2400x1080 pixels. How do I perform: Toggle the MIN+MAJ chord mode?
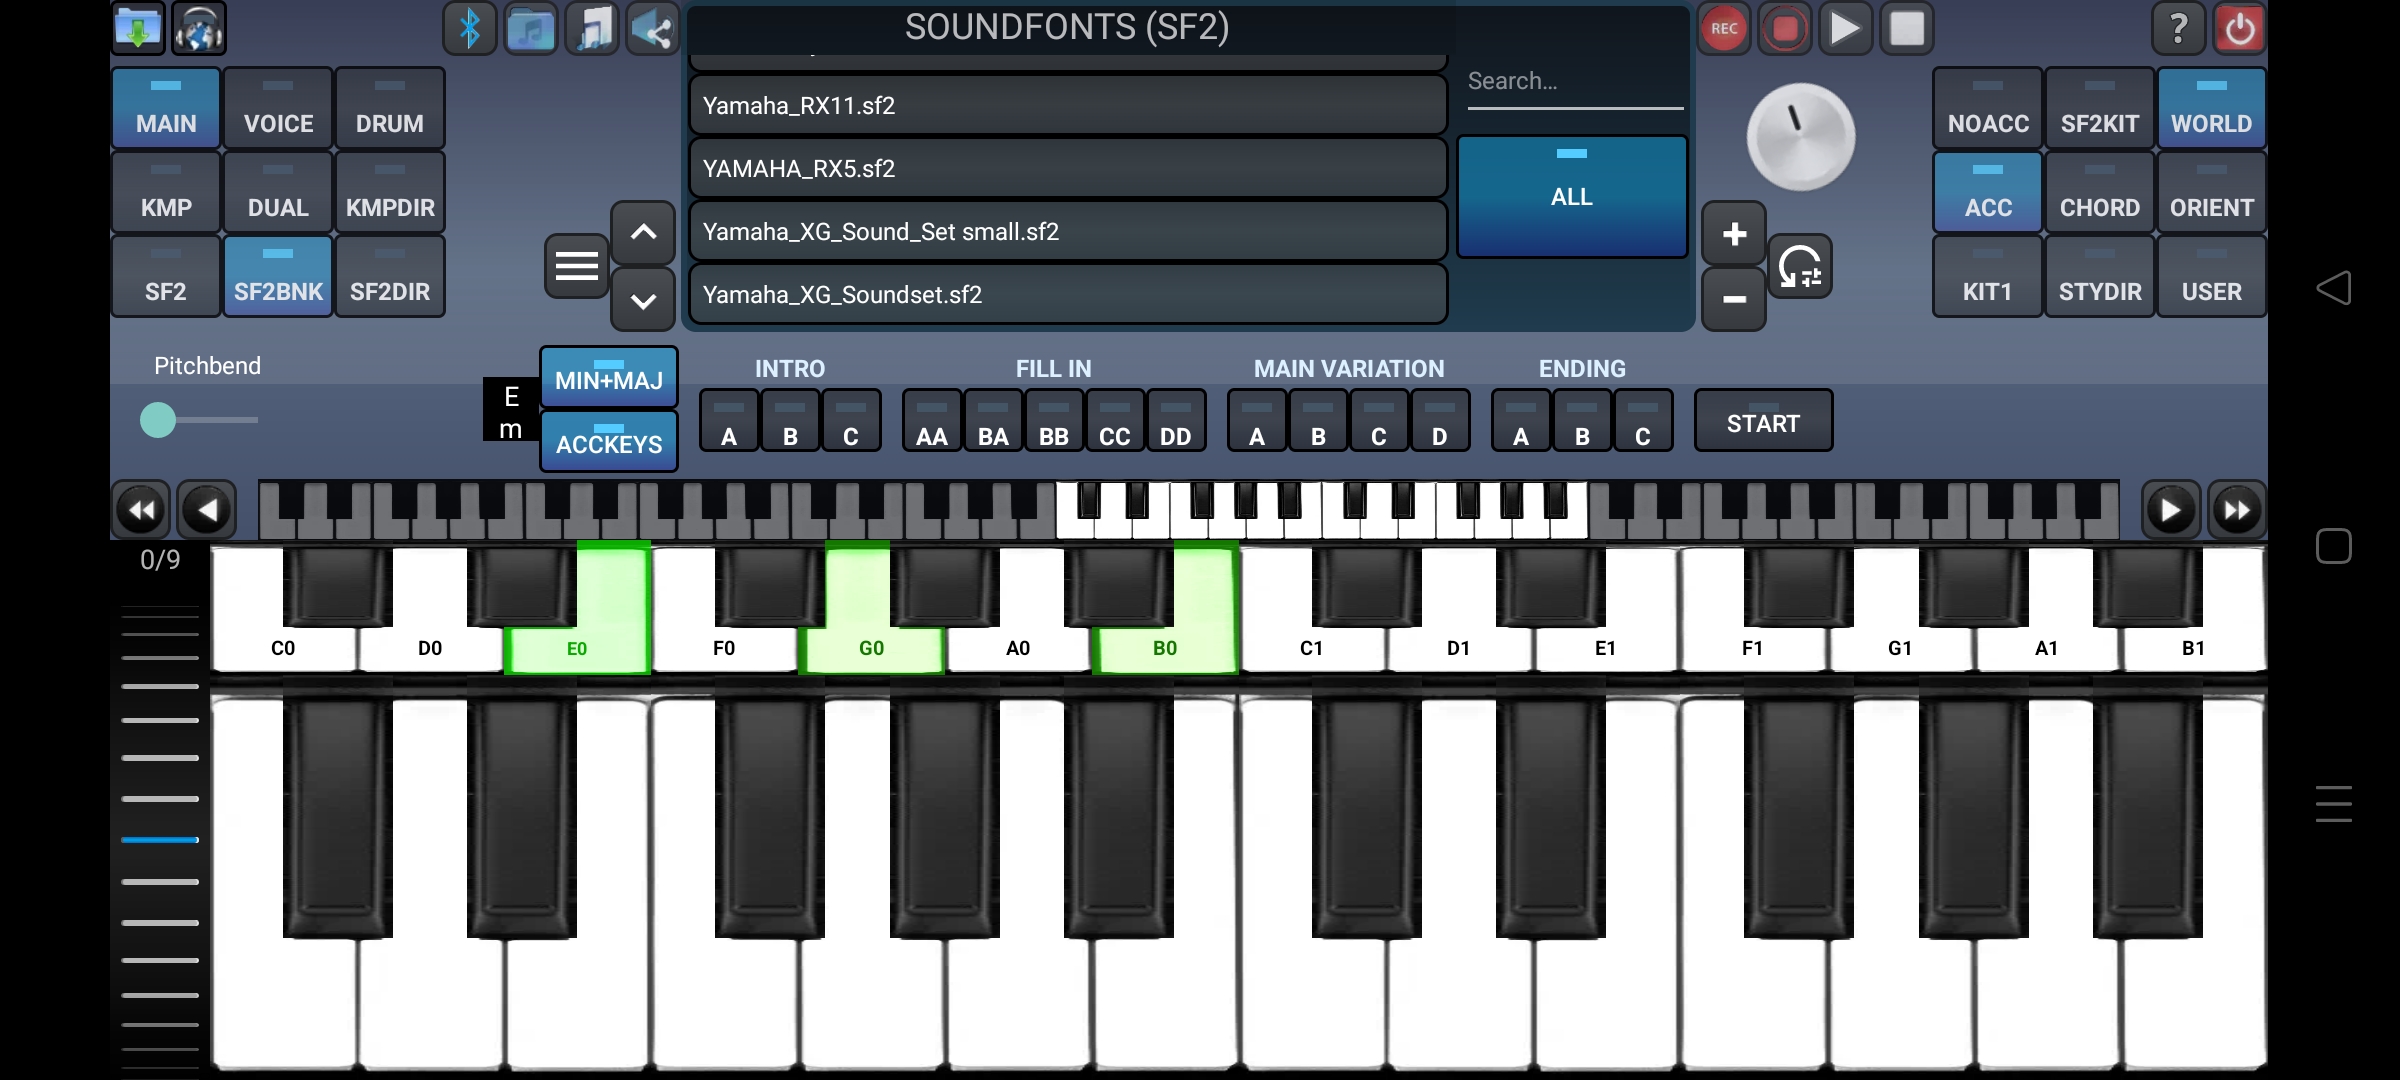tap(608, 378)
